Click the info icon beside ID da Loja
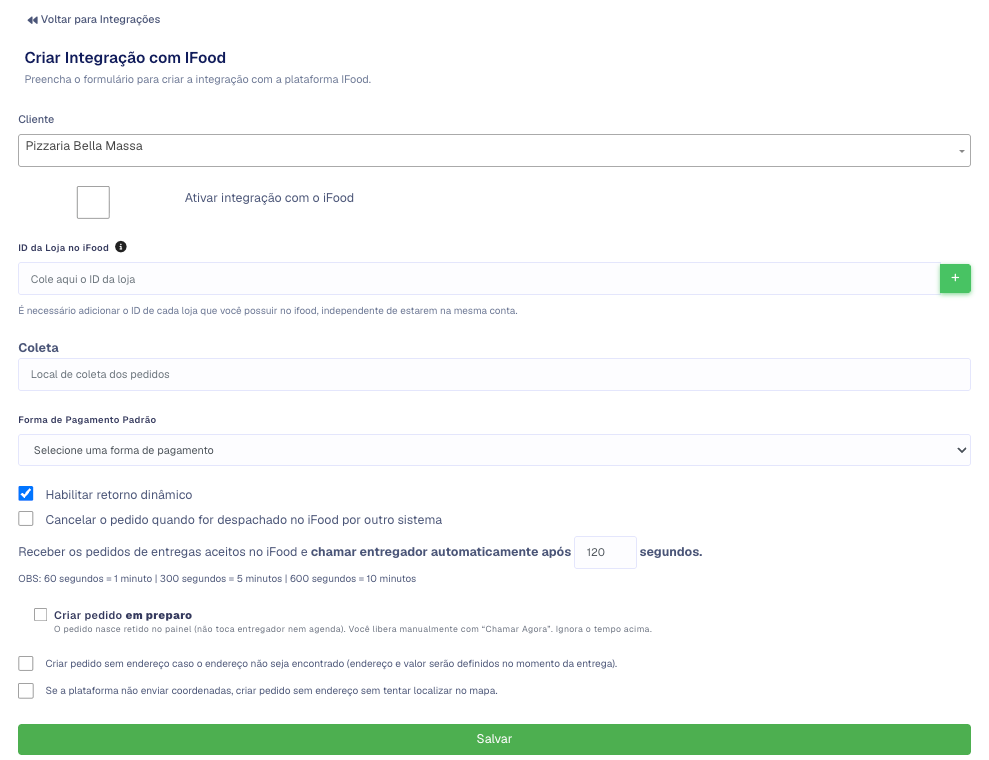The width and height of the screenshot is (989, 760). 121,247
